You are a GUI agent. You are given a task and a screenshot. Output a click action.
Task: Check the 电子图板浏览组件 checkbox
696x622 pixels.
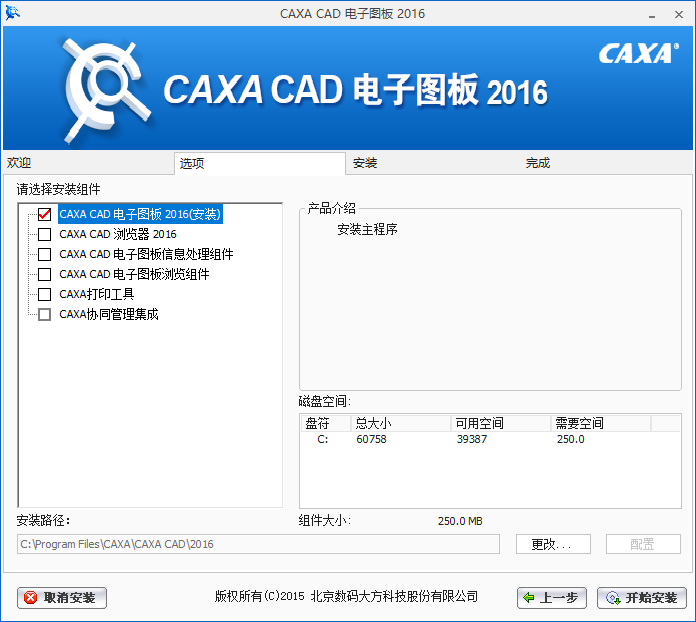[44, 274]
